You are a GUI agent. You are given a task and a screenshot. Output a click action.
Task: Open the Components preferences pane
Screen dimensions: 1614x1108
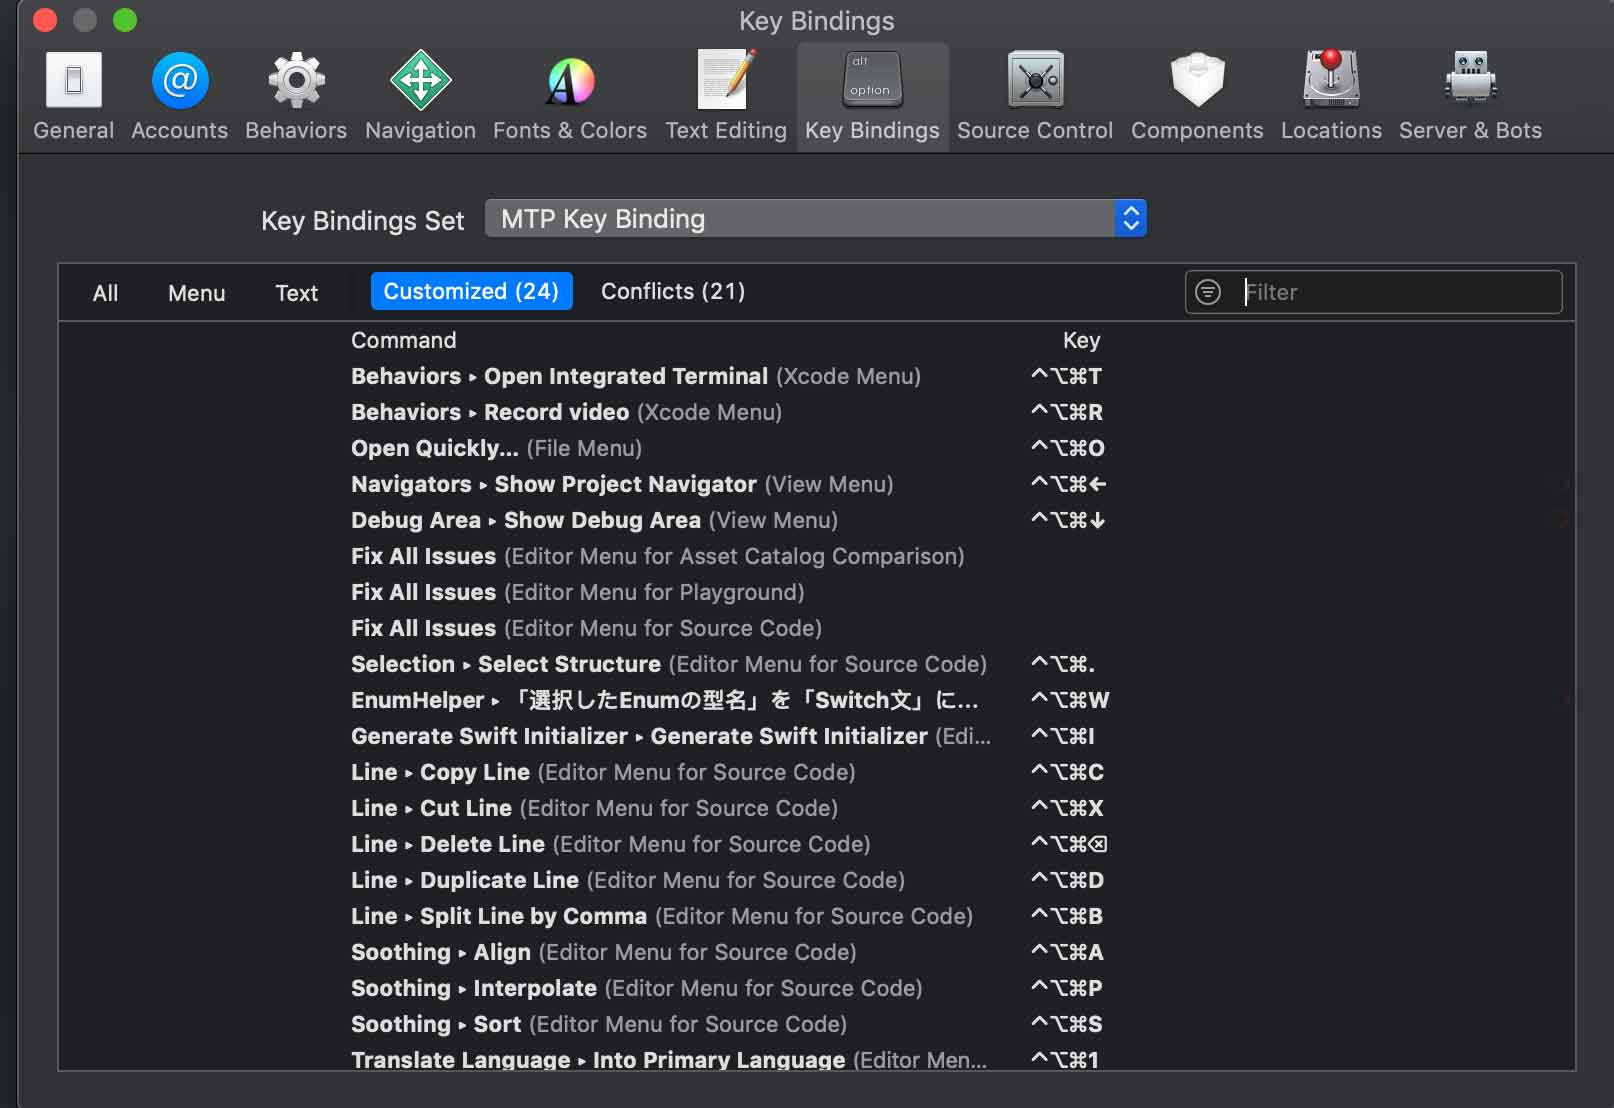[1197, 96]
